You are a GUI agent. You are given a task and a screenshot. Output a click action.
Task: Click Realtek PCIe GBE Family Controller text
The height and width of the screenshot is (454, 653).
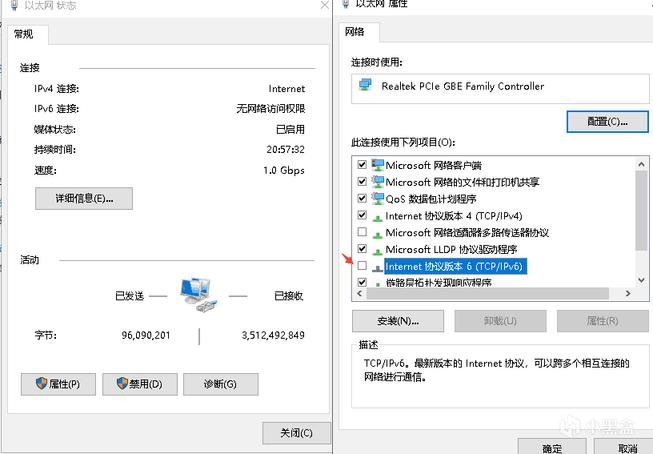coord(463,86)
